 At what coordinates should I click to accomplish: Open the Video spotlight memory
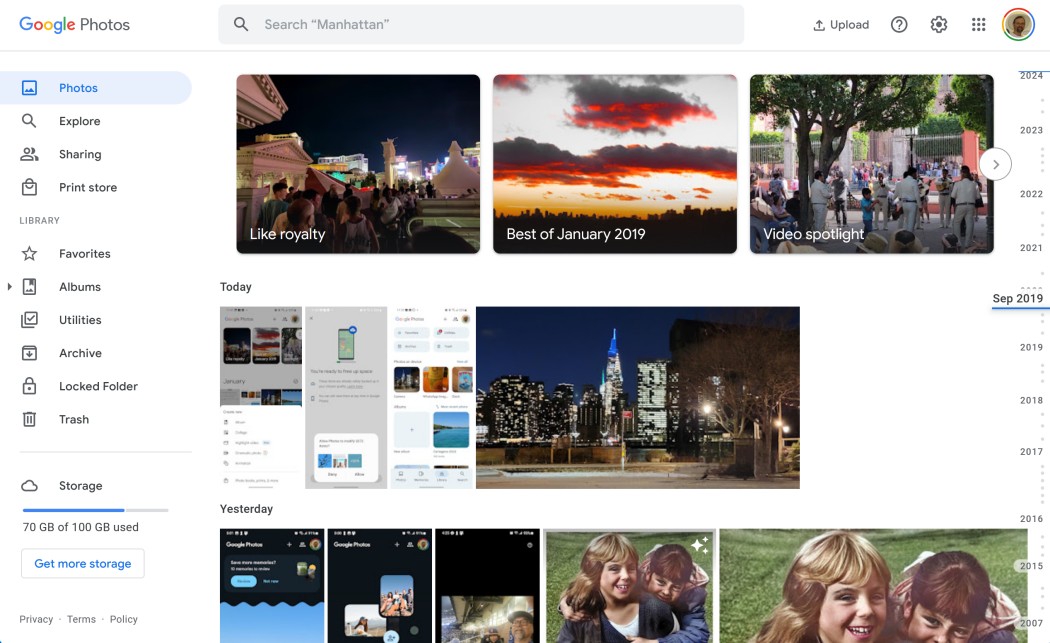[x=871, y=164]
